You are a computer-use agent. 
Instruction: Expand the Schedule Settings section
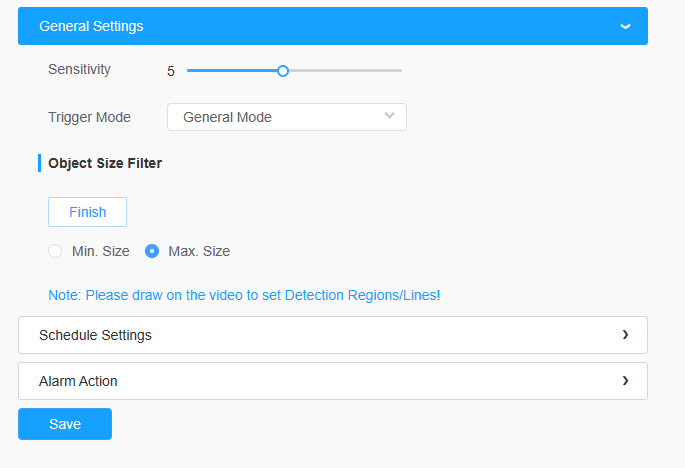pyautogui.click(x=333, y=335)
